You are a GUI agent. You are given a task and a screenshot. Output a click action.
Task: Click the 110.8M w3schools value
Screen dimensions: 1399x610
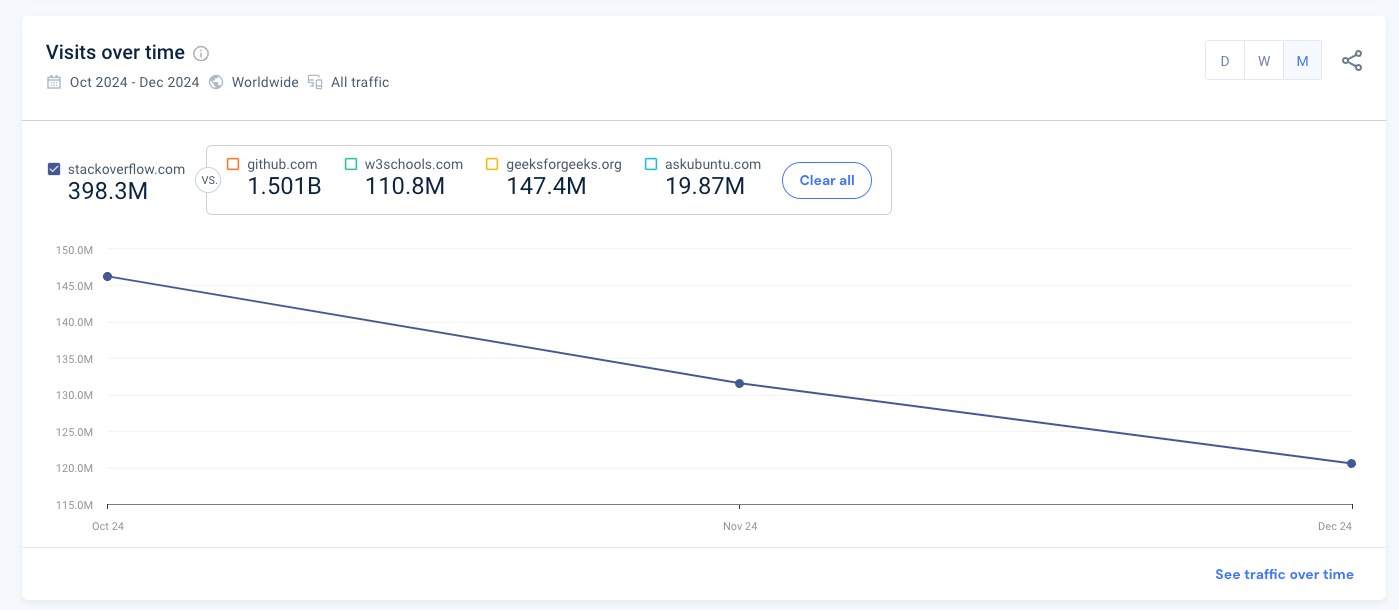point(405,186)
